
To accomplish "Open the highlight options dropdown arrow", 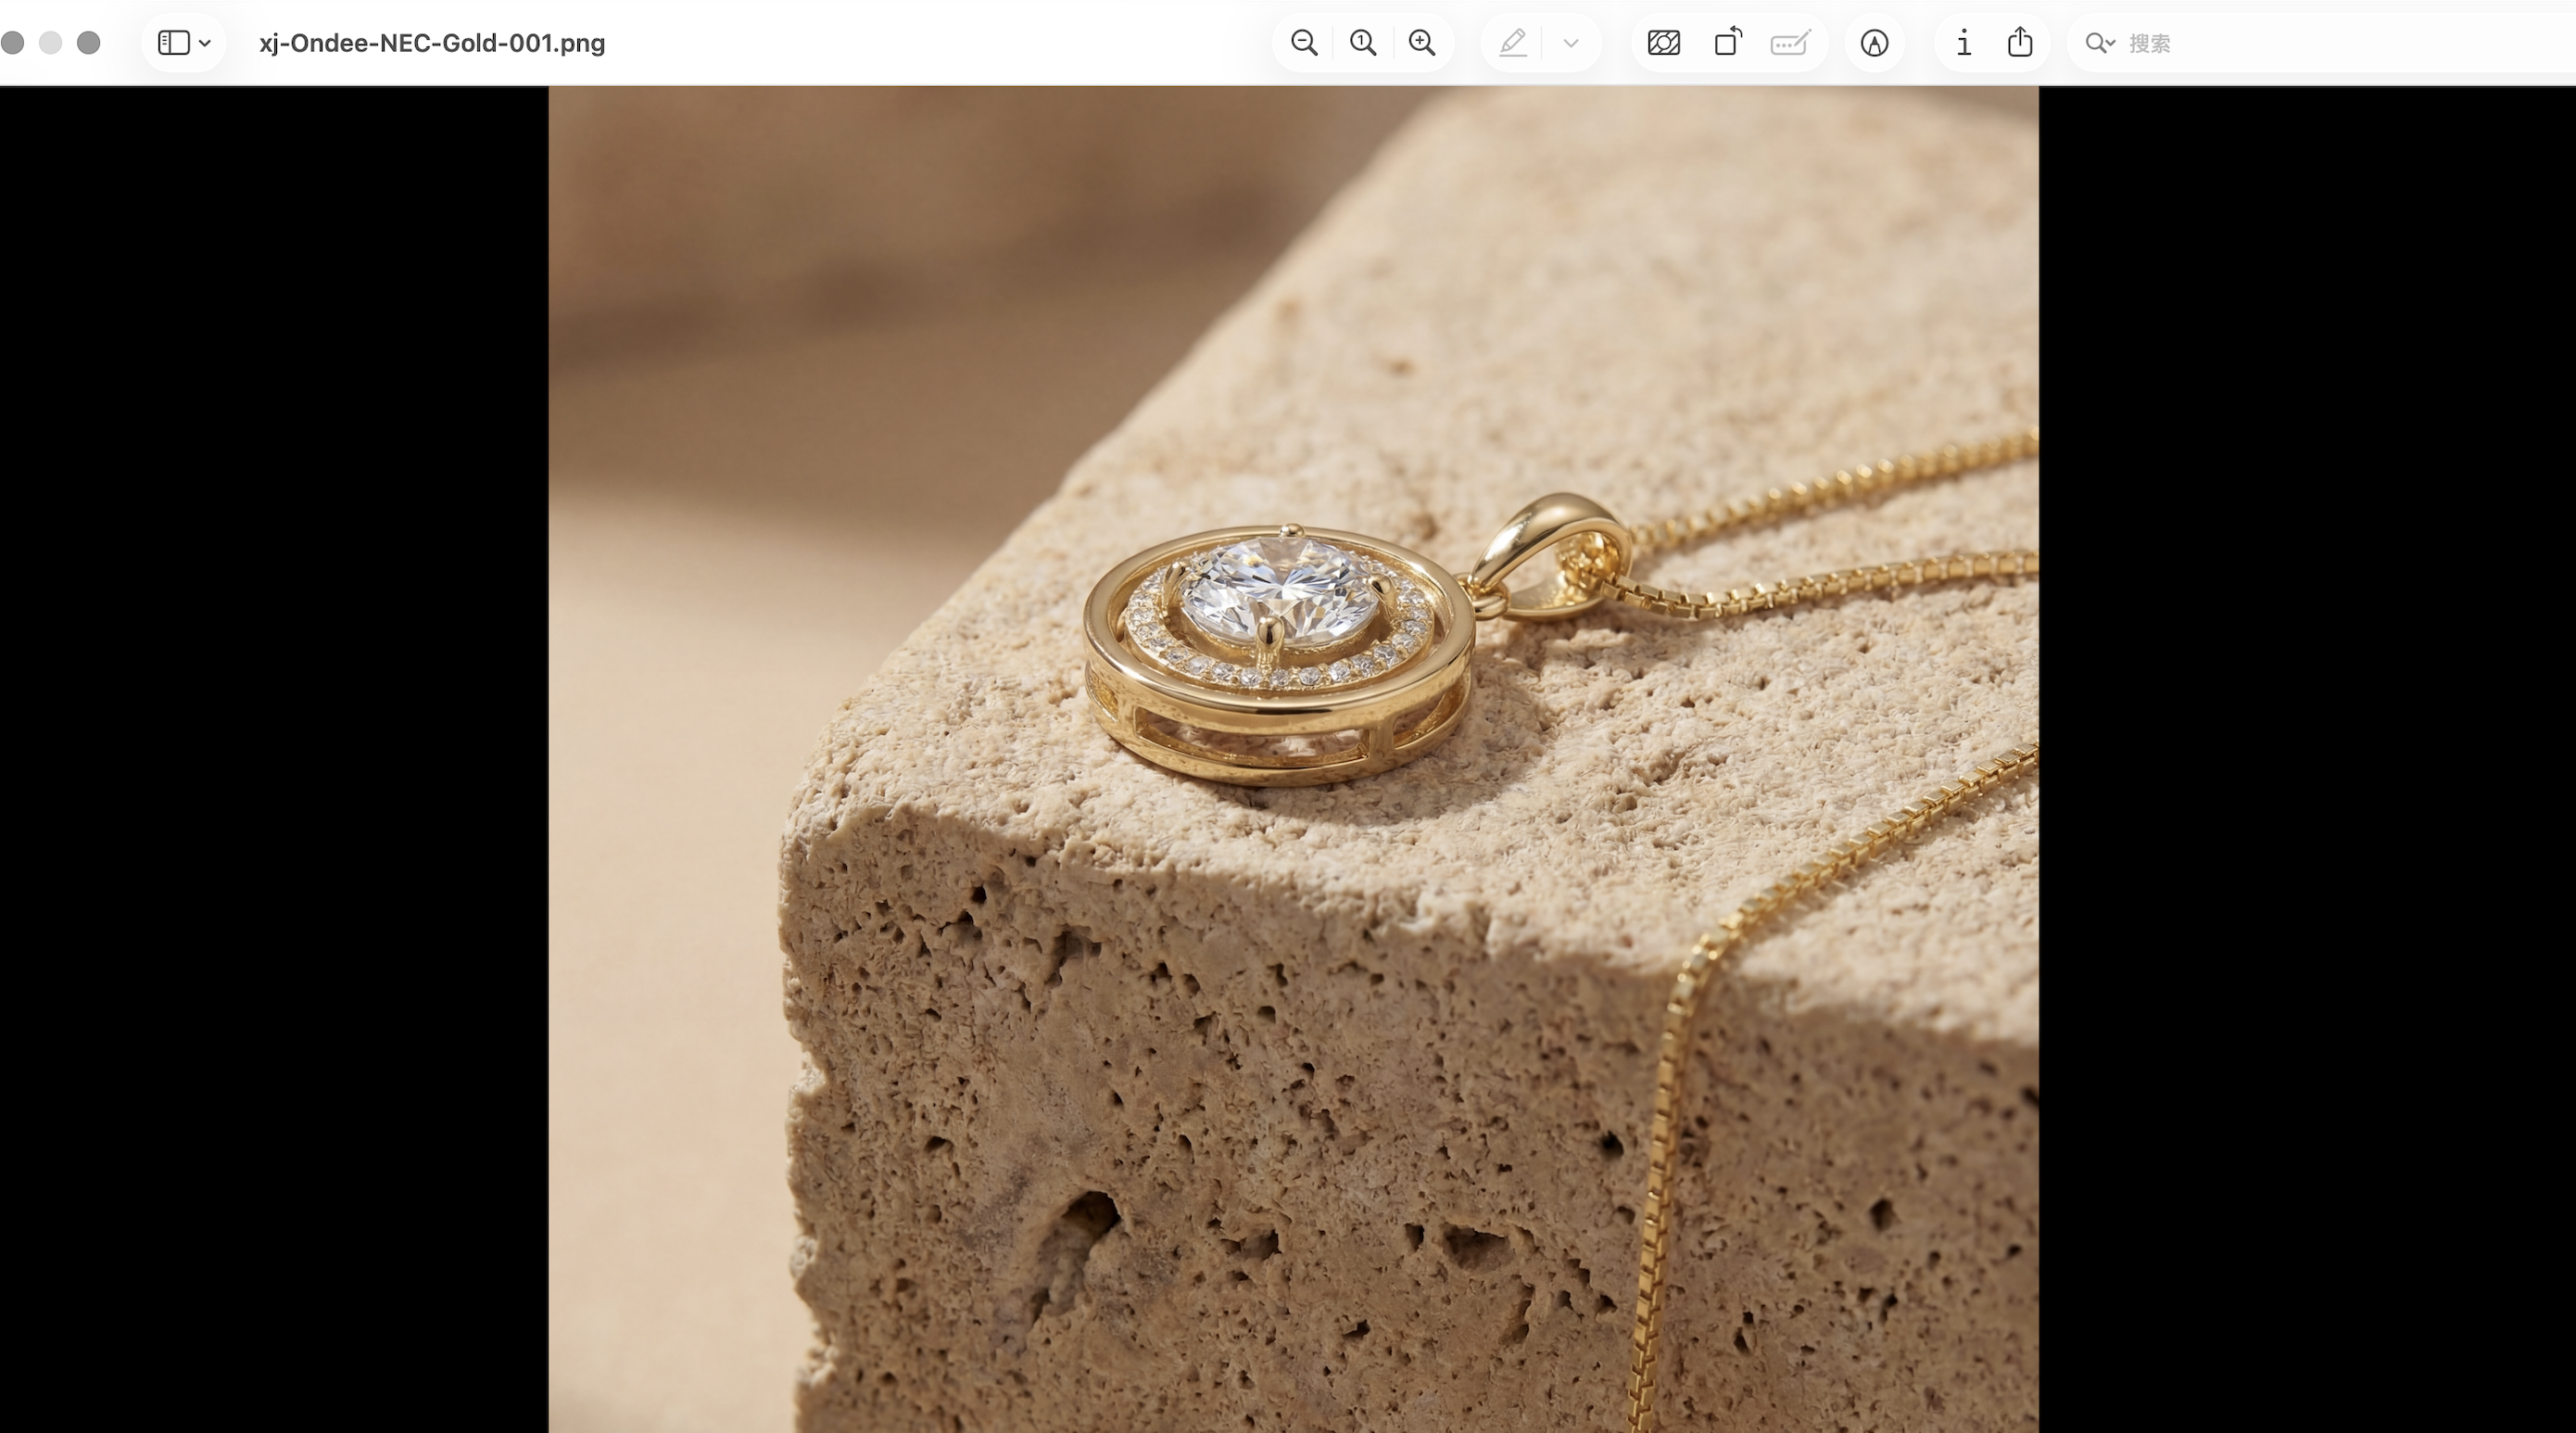I will pyautogui.click(x=1570, y=43).
